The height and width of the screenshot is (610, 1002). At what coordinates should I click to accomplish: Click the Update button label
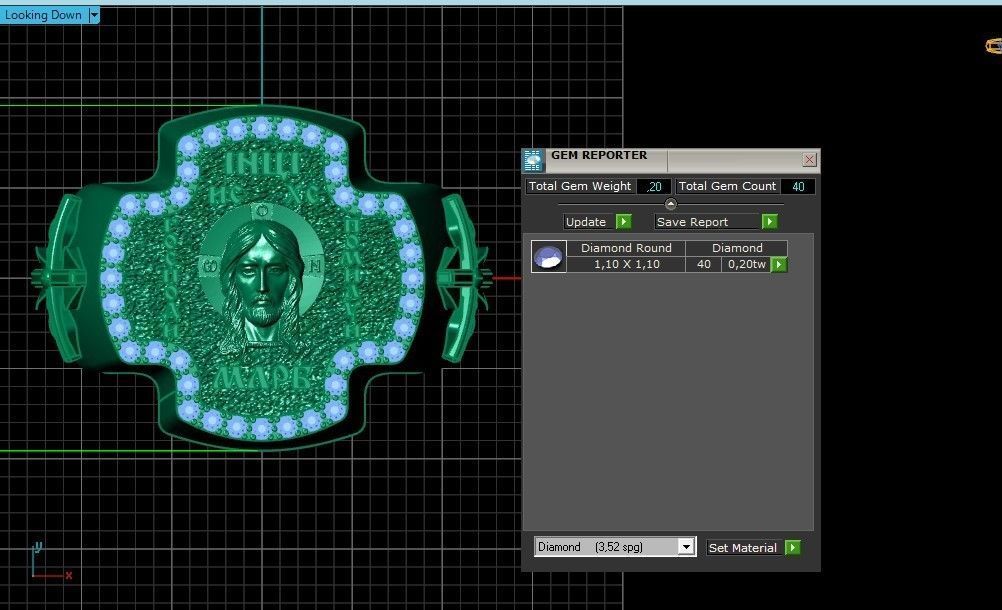coord(589,222)
